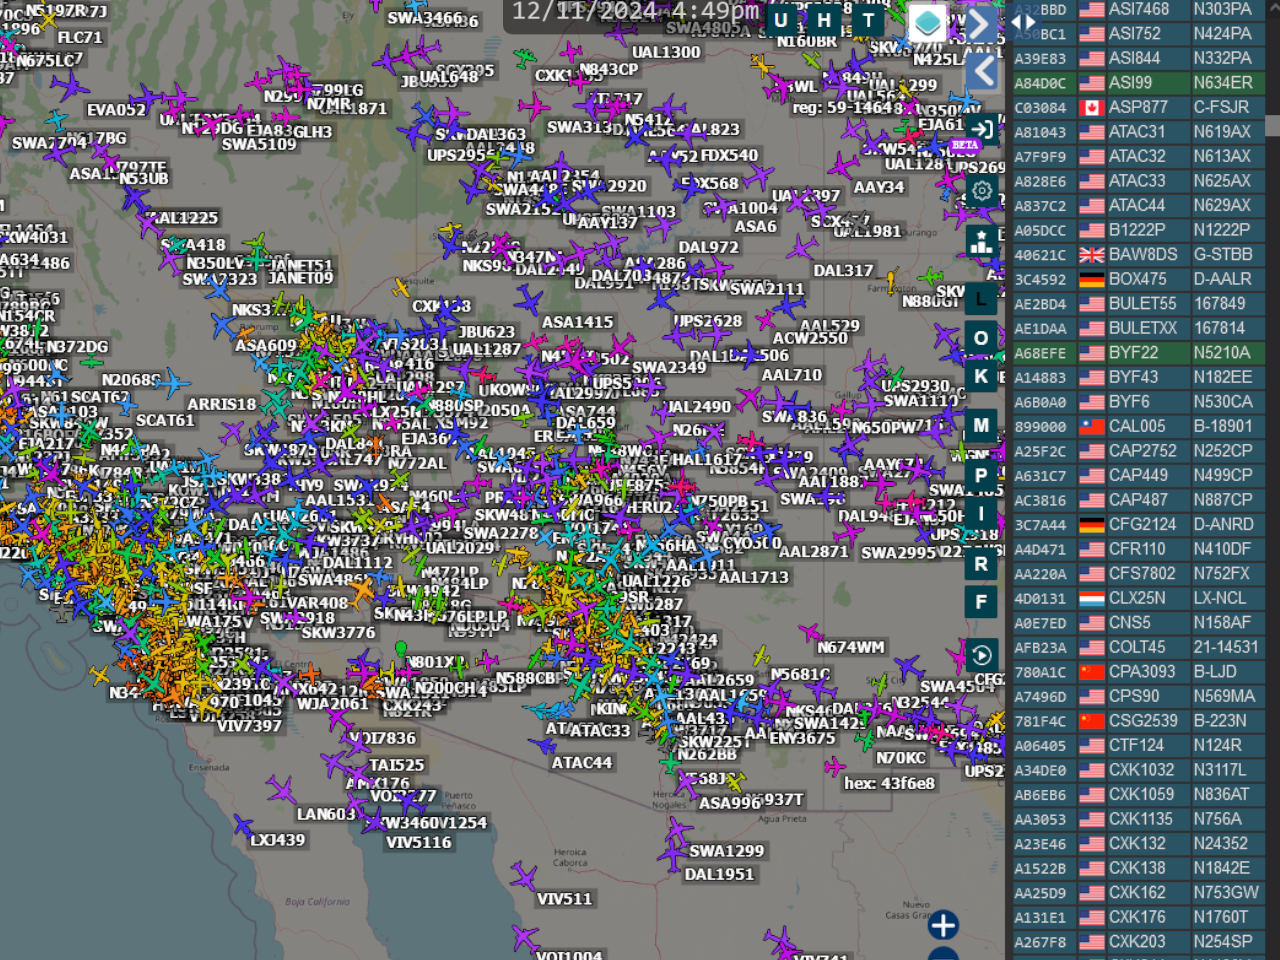The width and height of the screenshot is (1280, 960).
Task: Select the CSG2539 row
Action: (x=1138, y=721)
